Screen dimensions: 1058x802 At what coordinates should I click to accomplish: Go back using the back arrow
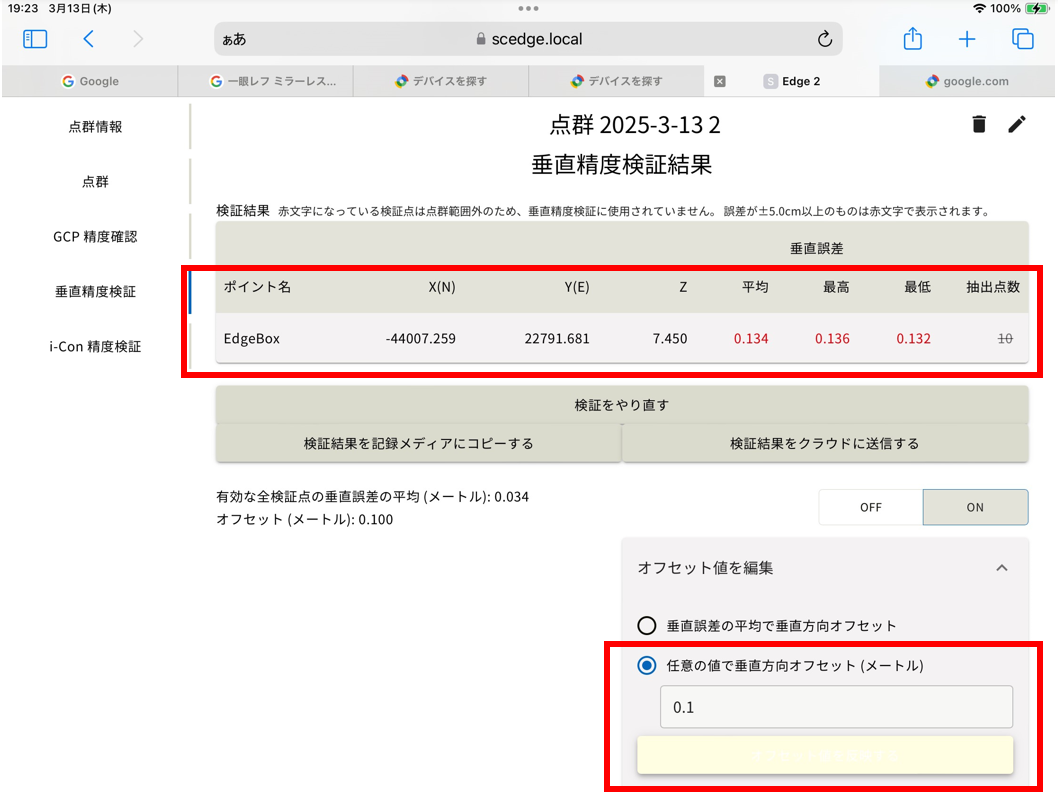(x=89, y=39)
